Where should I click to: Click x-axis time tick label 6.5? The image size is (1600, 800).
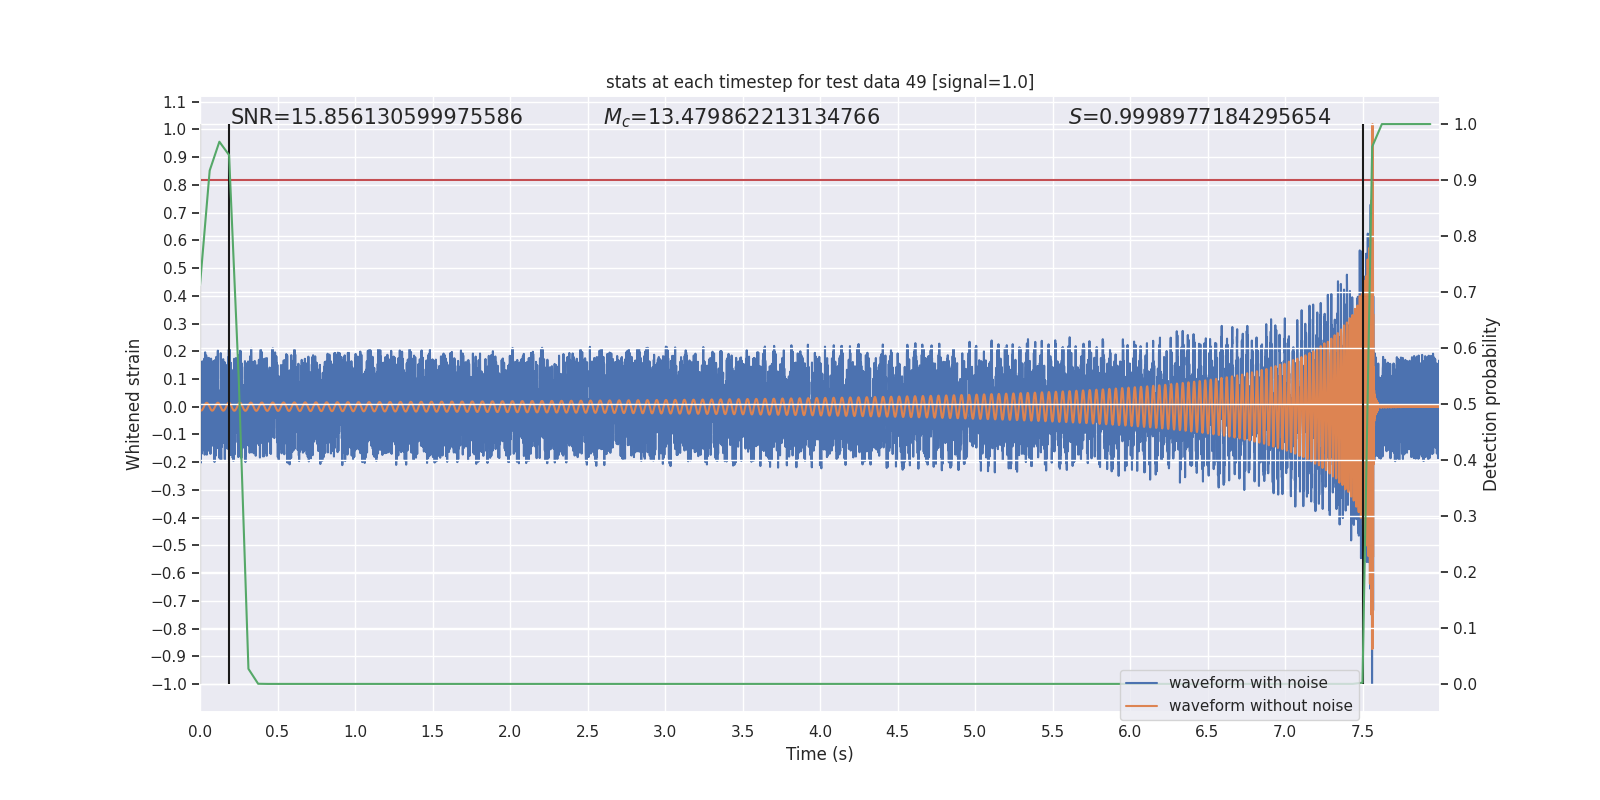pos(1207,732)
